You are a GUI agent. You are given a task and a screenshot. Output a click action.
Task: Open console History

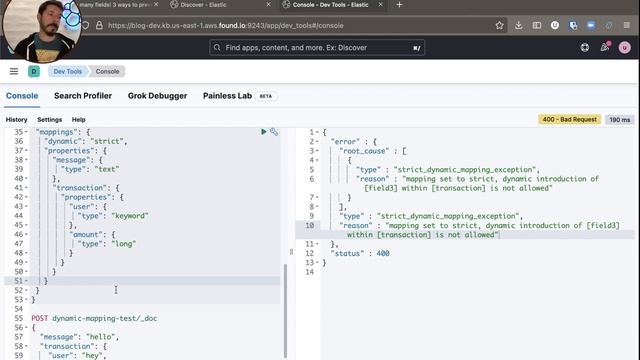16,120
